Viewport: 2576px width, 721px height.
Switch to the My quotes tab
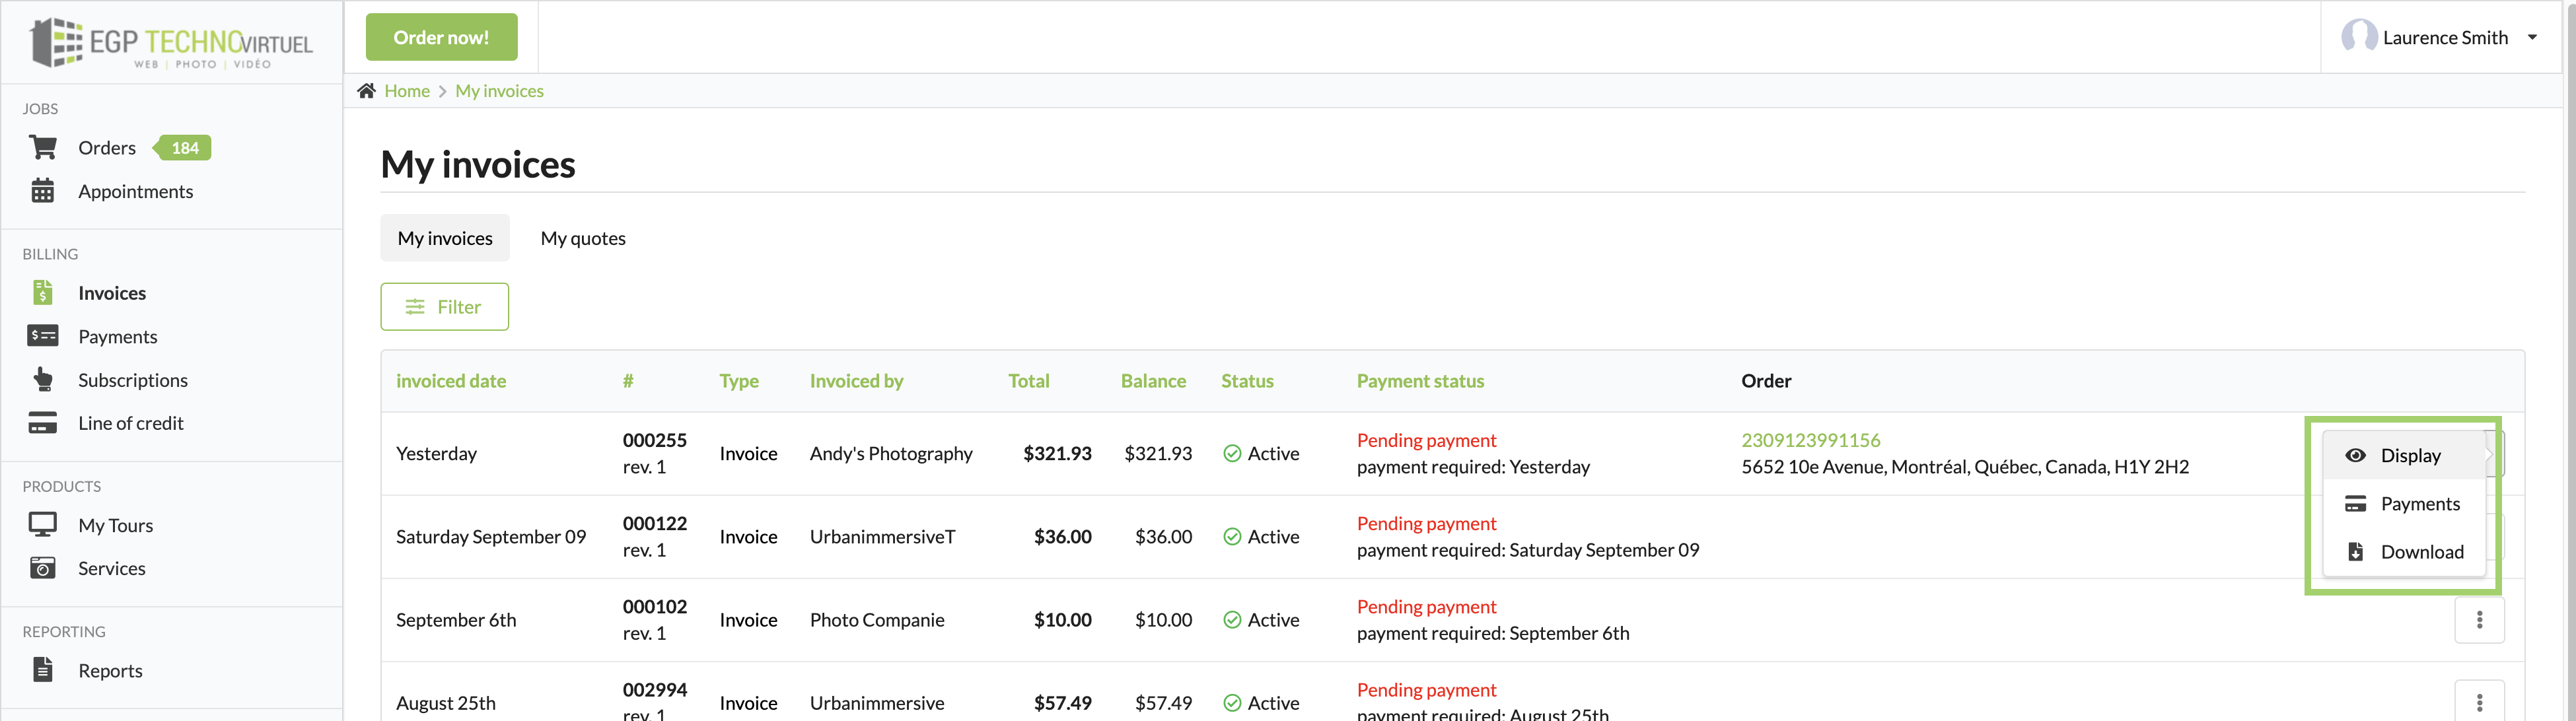point(583,238)
